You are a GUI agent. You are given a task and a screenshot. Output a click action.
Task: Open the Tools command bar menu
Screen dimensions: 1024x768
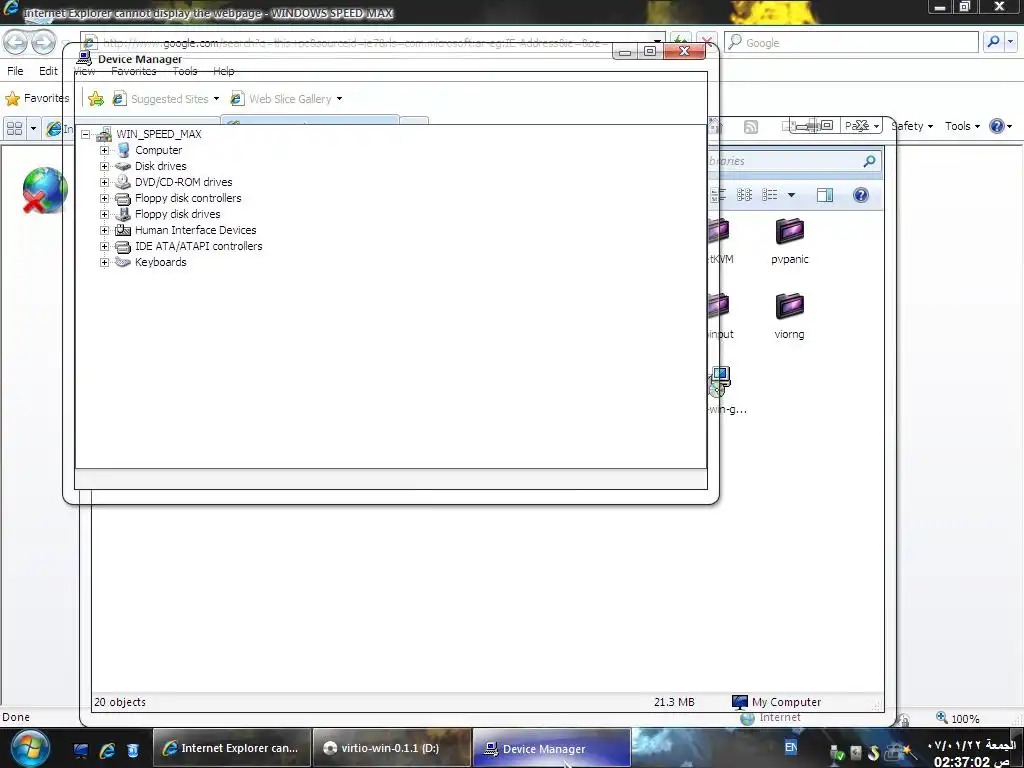962,126
